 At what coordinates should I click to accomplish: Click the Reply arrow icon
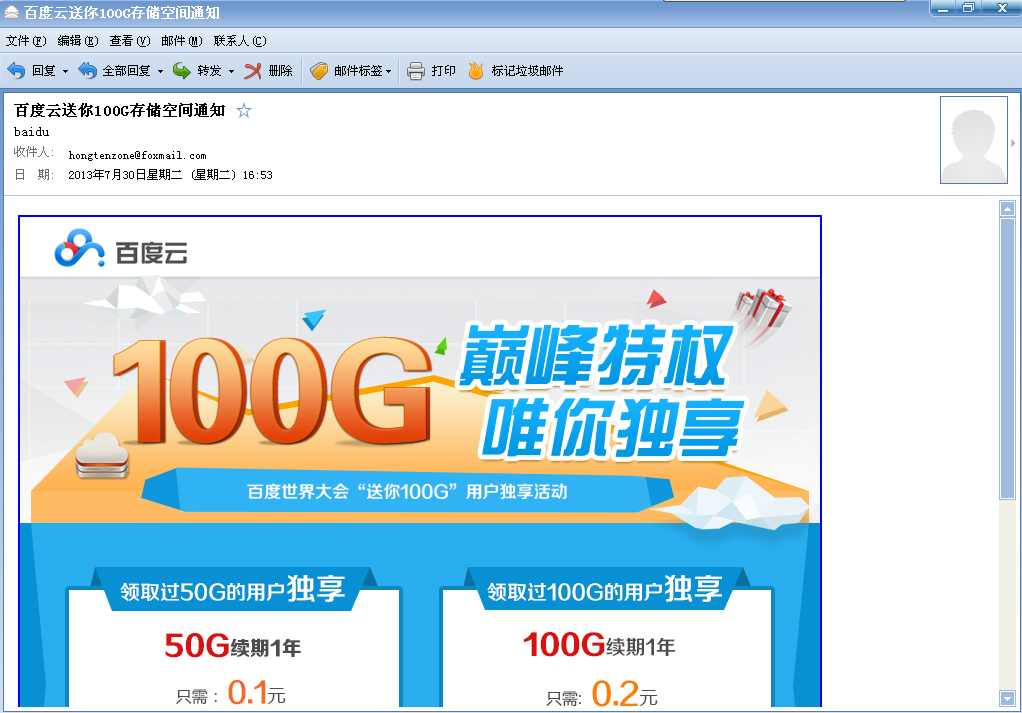point(16,70)
